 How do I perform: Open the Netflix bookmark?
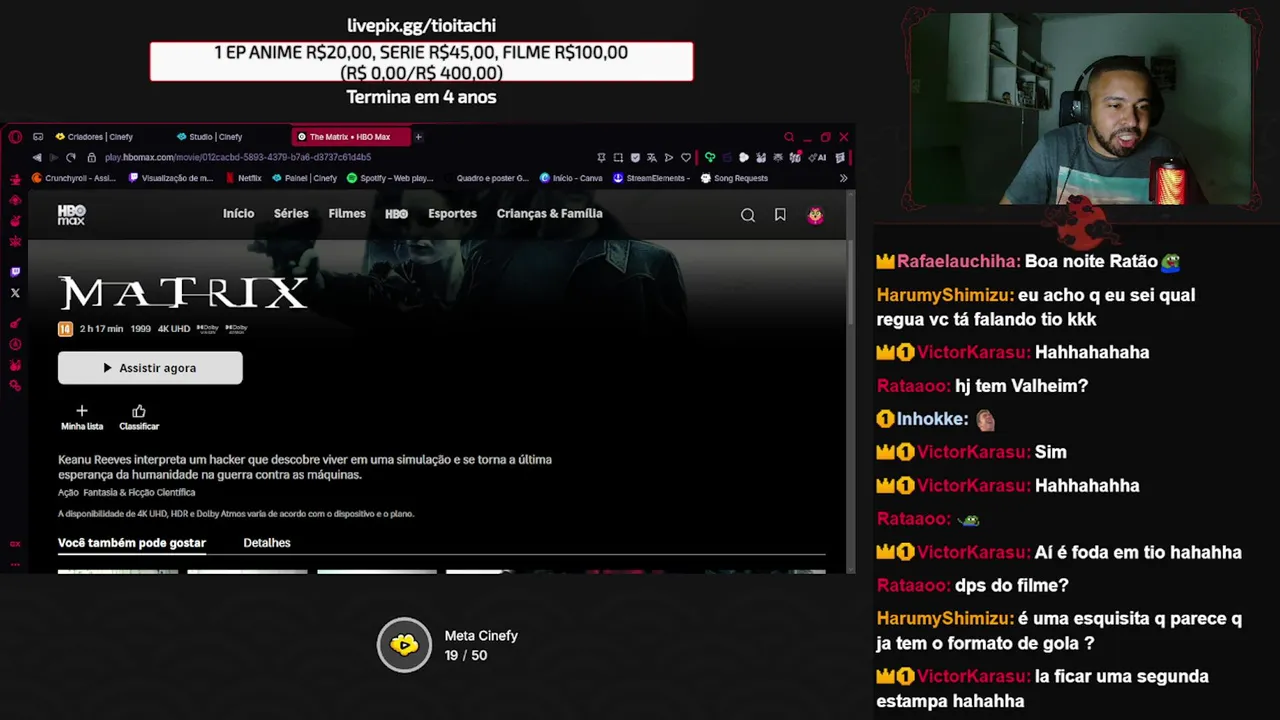(x=243, y=178)
